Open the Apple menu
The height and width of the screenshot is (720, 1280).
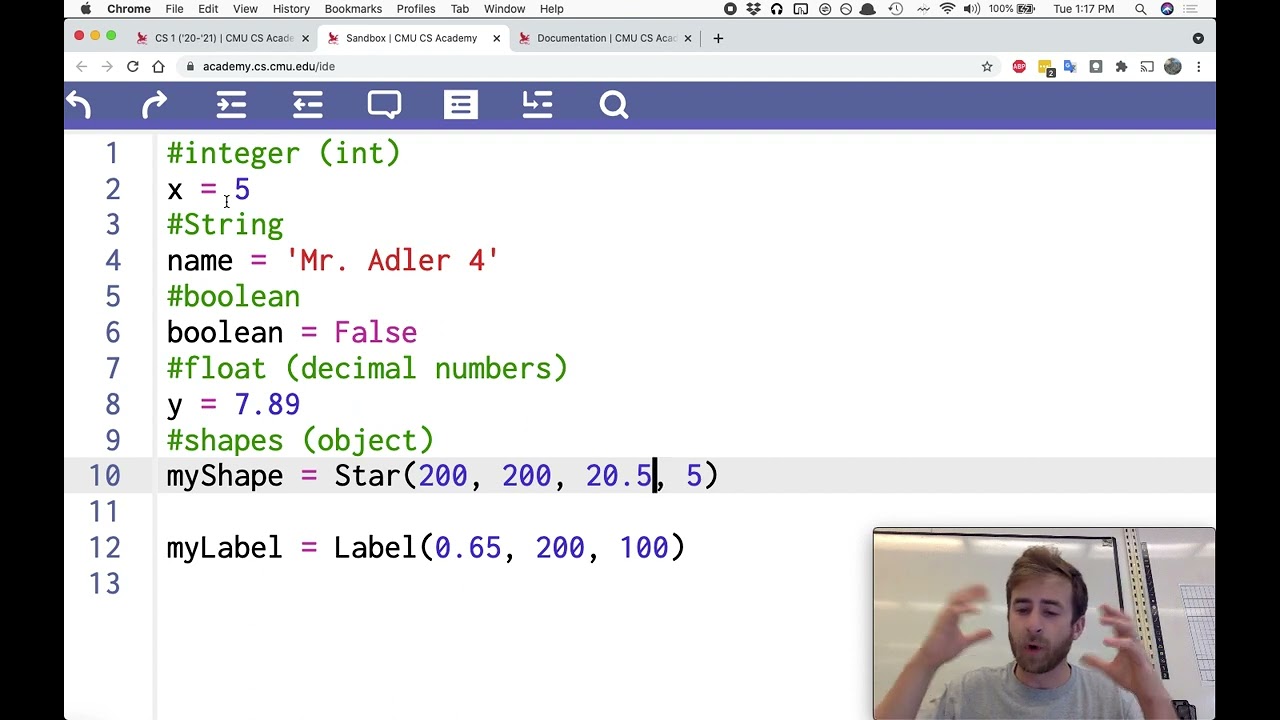pos(86,9)
